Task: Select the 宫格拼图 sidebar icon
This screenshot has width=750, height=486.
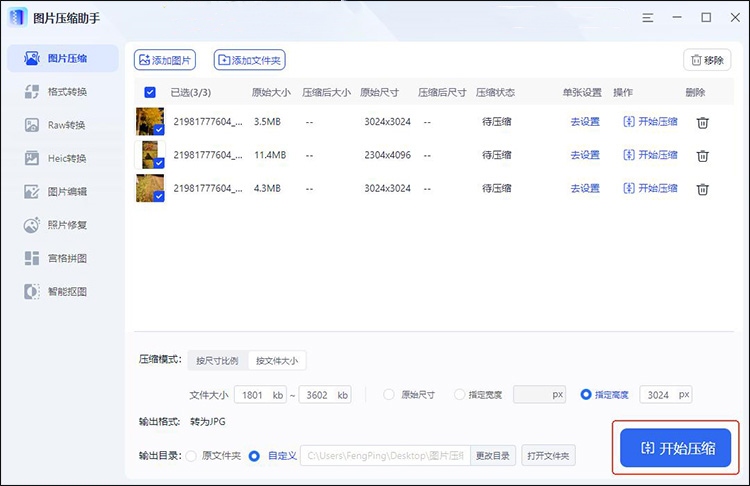Action: pyautogui.click(x=31, y=258)
